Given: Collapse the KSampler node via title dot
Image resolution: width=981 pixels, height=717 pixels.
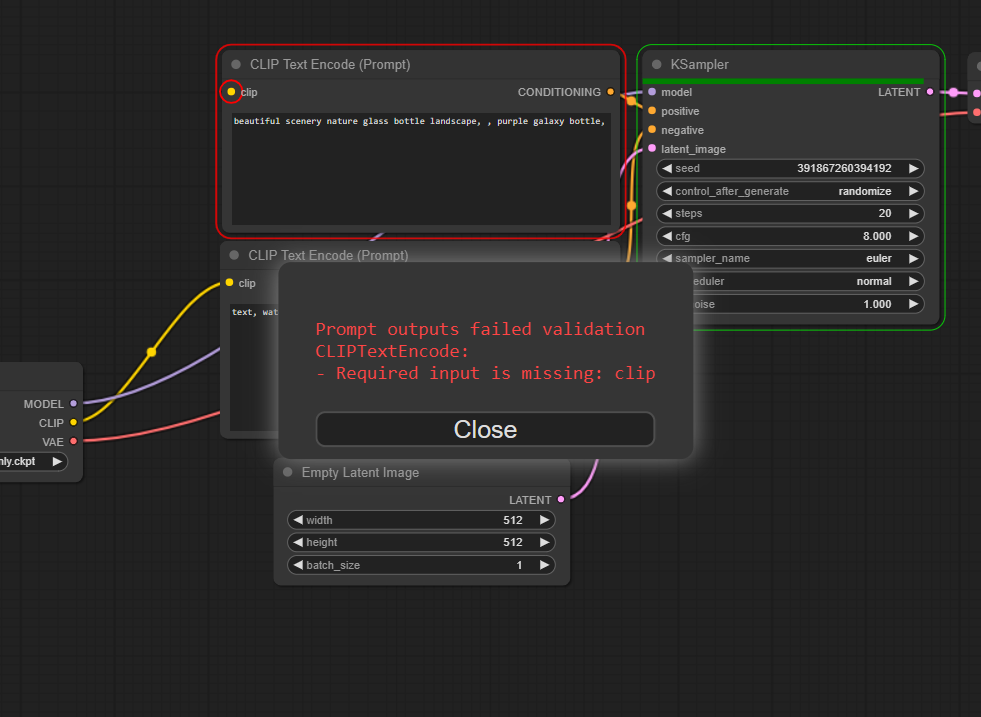Looking at the screenshot, I should 657,65.
